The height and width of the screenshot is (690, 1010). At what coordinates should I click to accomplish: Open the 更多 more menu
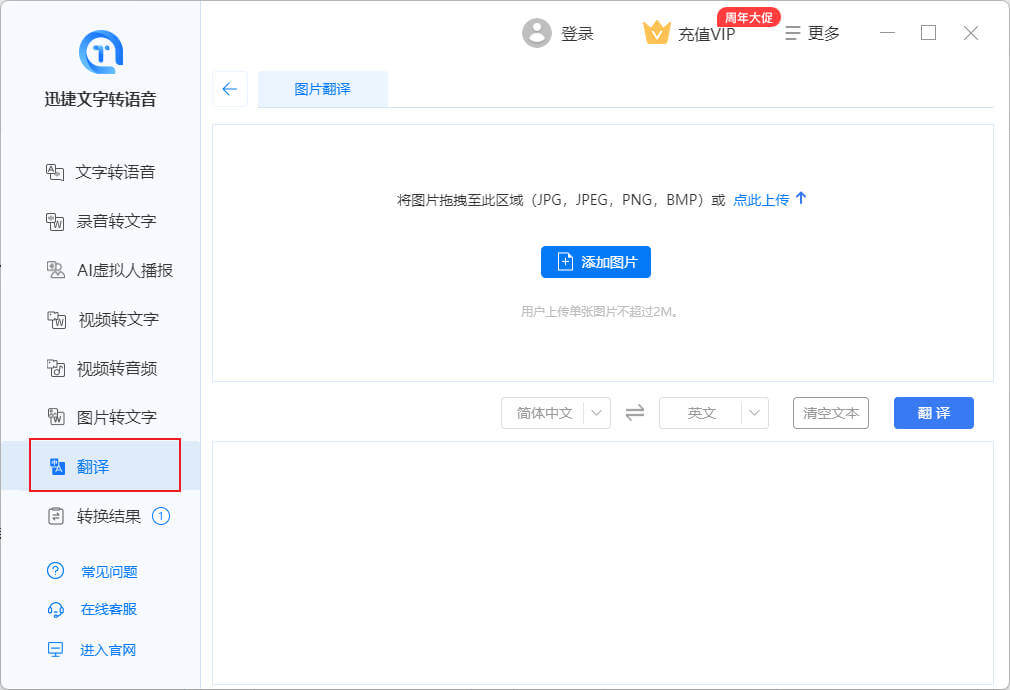pos(812,33)
